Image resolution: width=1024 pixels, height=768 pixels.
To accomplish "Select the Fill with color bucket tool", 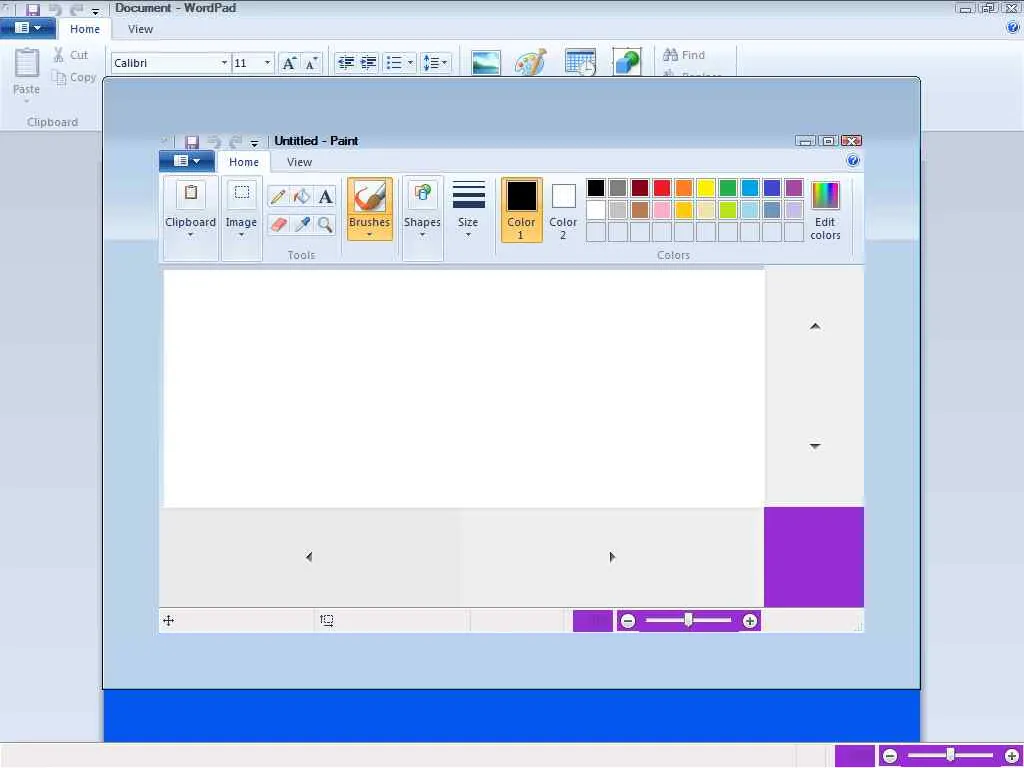I will (302, 197).
